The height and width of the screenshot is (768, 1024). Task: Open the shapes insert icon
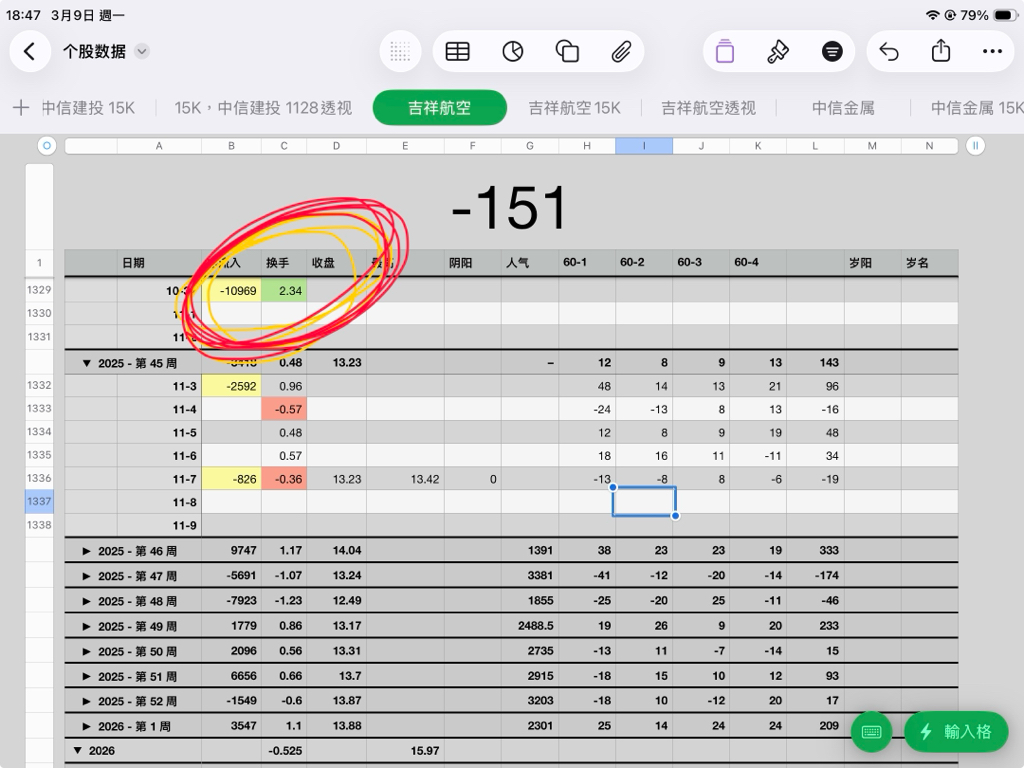[567, 51]
